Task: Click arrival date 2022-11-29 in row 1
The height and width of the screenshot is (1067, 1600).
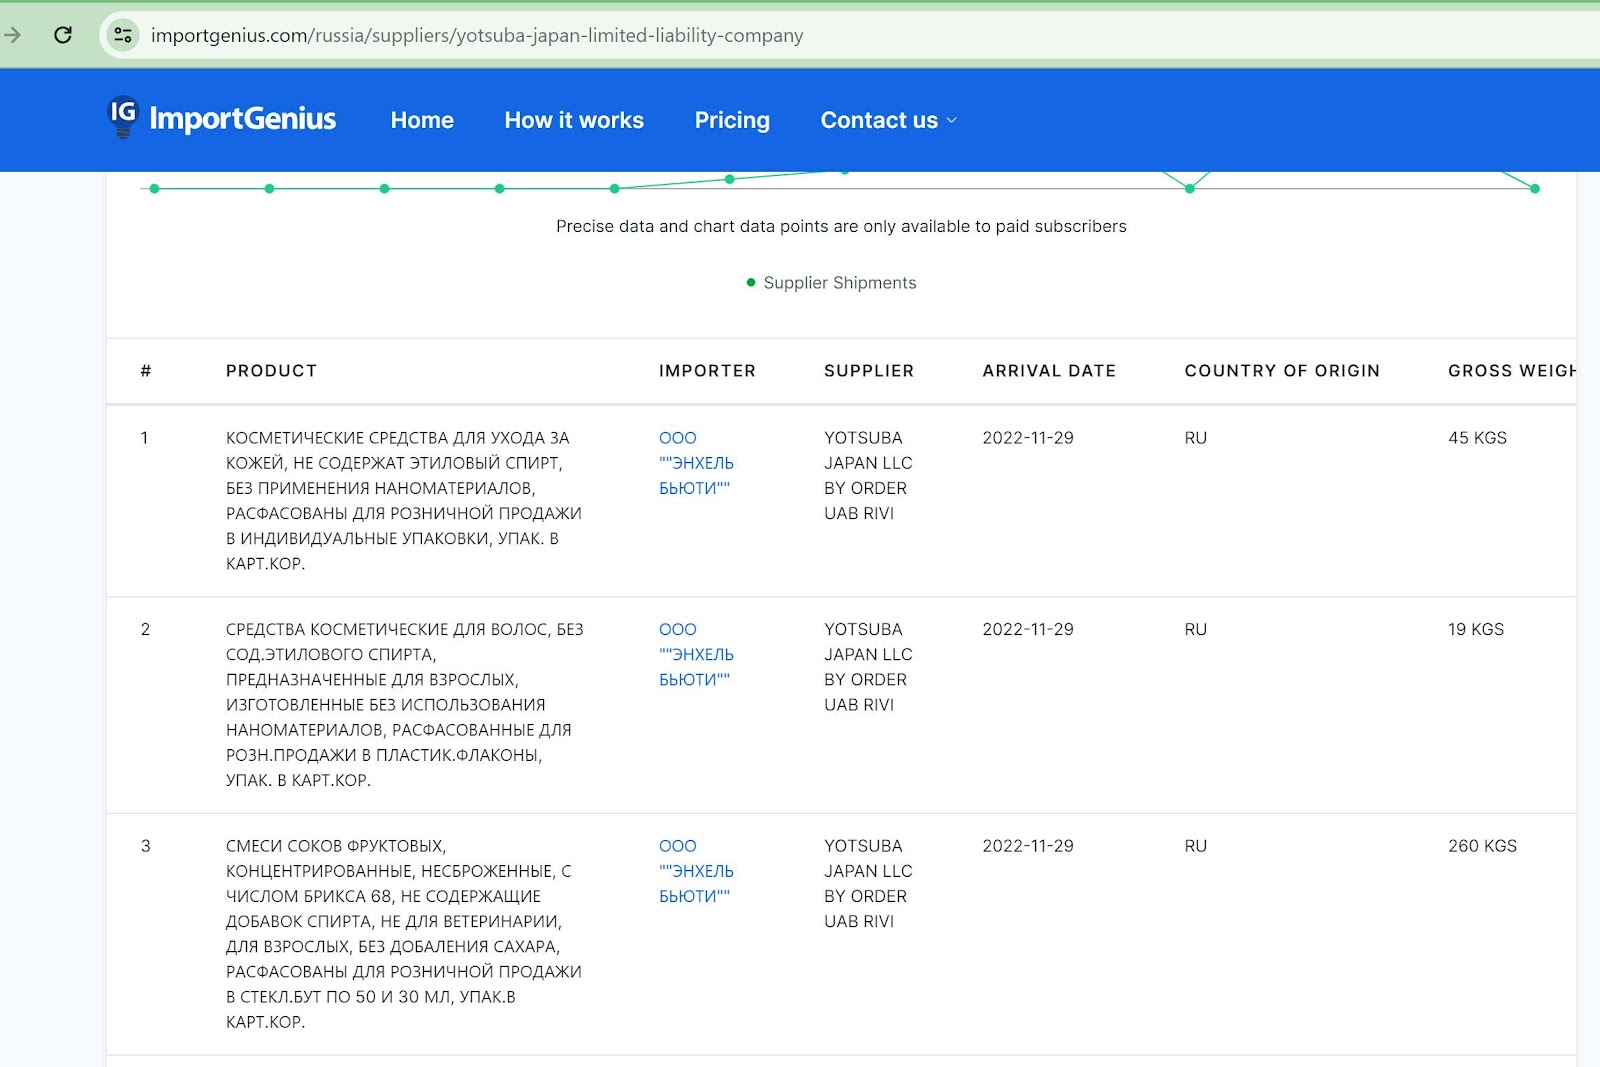Action: click(1028, 438)
